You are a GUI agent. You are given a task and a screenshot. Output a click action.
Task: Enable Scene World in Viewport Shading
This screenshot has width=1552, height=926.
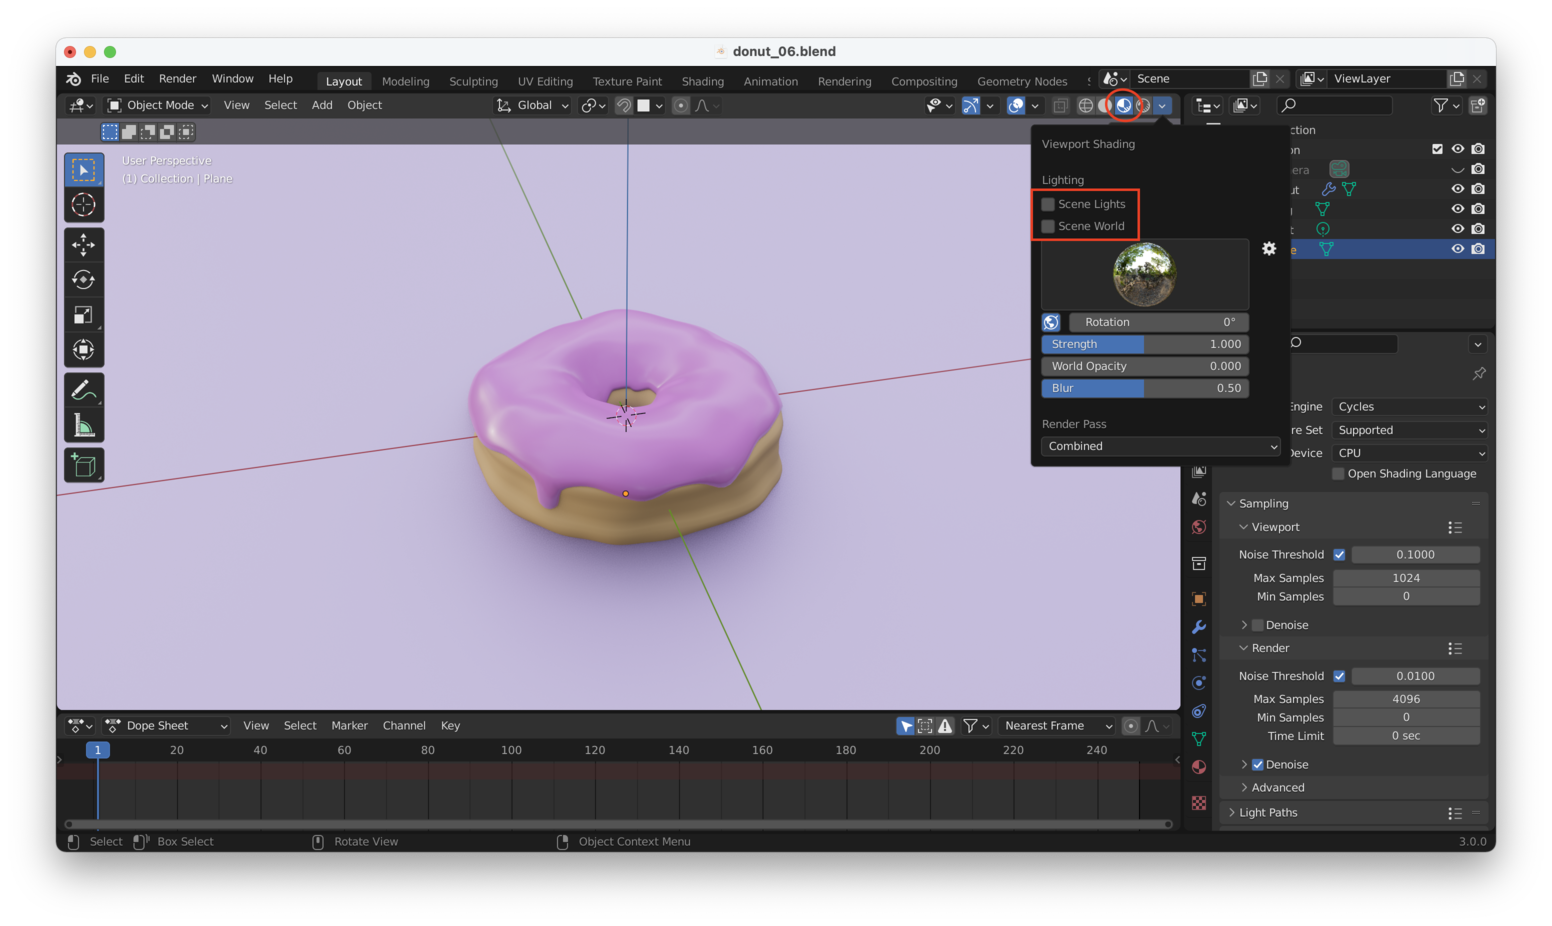coord(1047,226)
